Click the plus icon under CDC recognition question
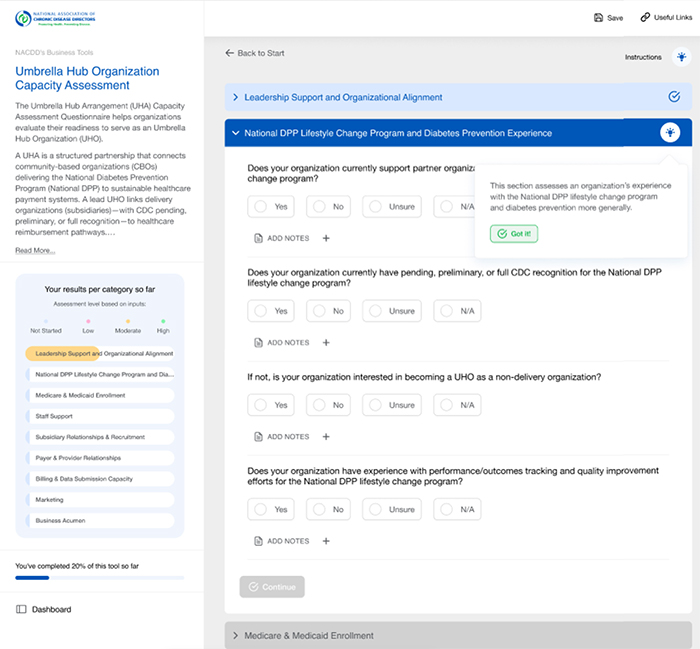The width and height of the screenshot is (700, 649). (x=326, y=343)
